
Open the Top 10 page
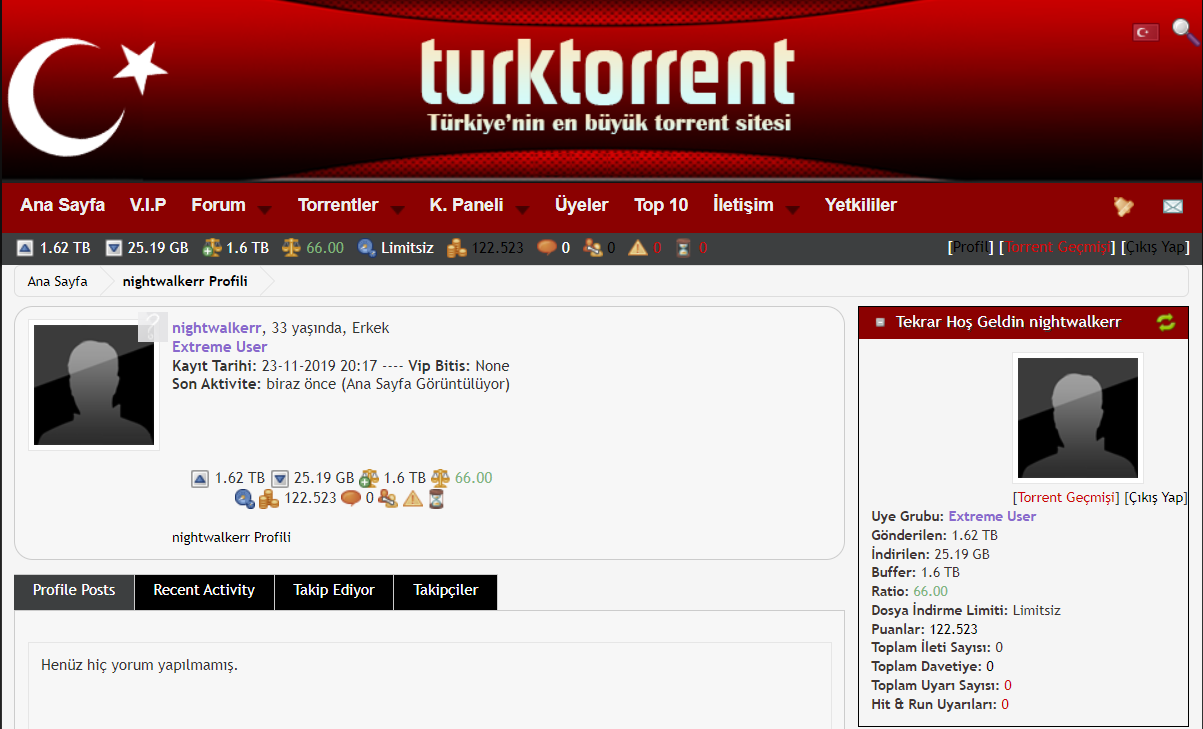click(661, 205)
